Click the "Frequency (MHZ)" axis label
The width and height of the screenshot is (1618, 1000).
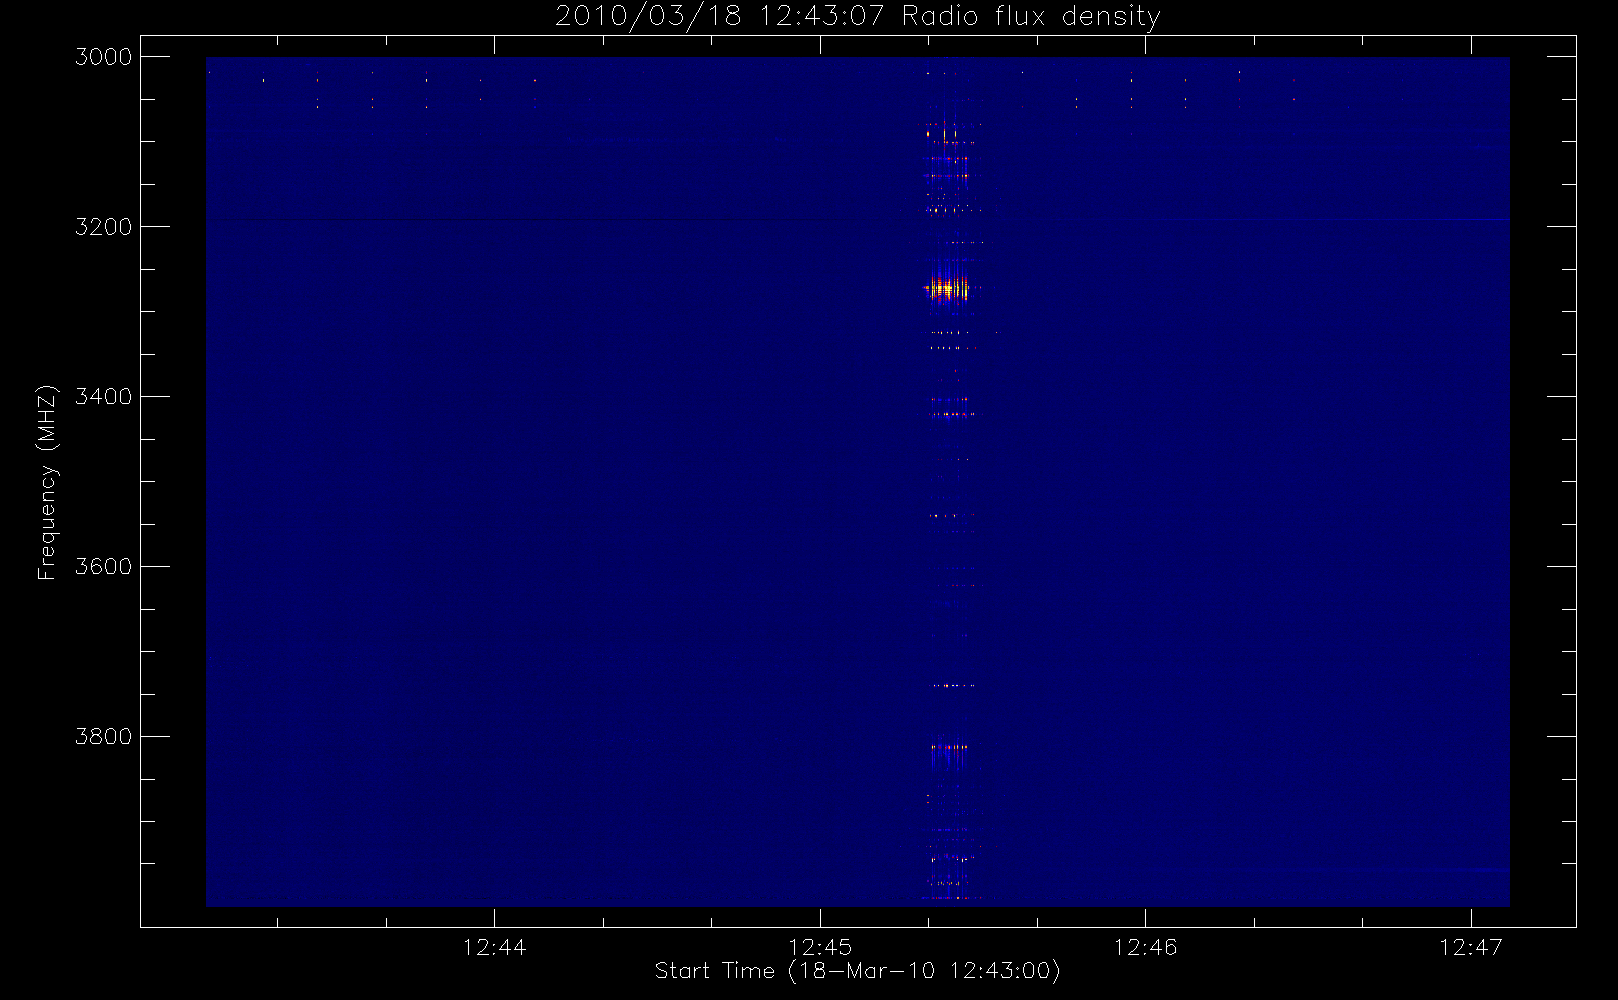47,482
